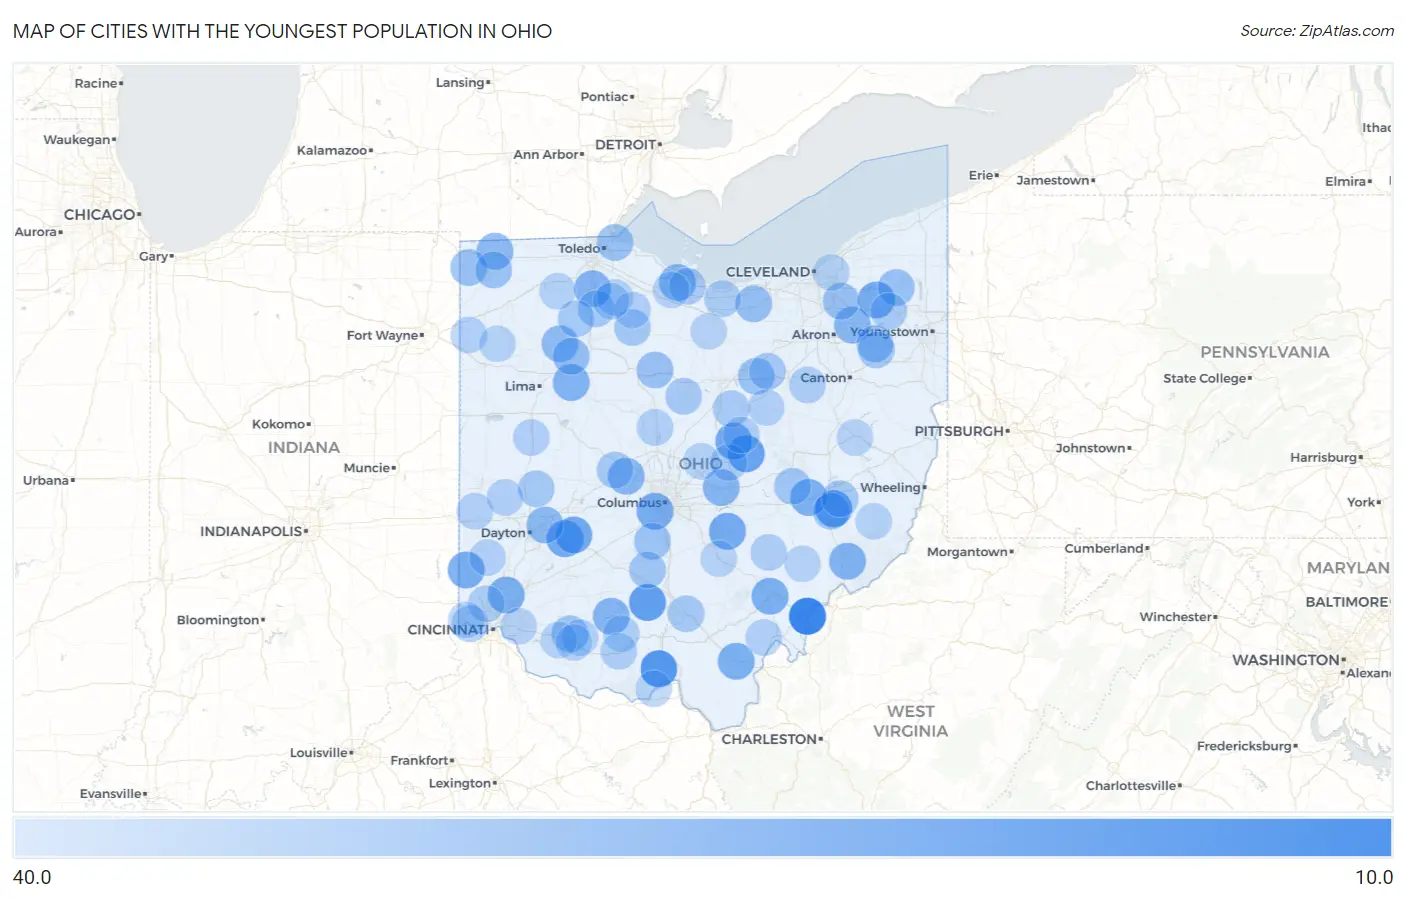This screenshot has height=899, width=1406.
Task: Click the Gary city label
Action: coord(153,257)
